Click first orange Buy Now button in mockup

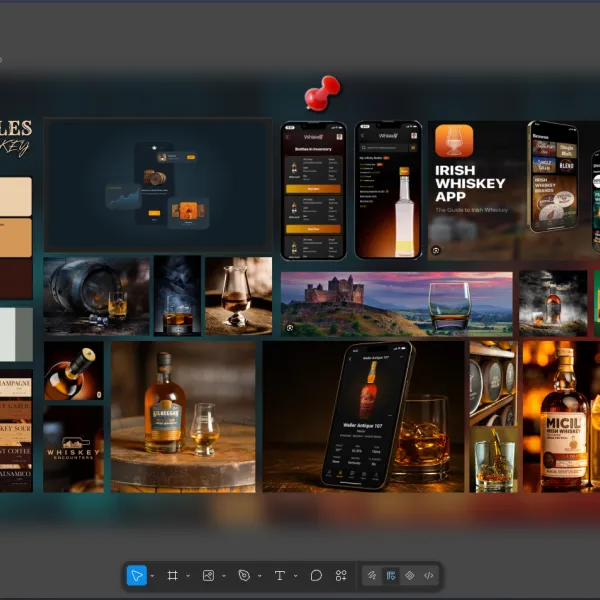(313, 189)
